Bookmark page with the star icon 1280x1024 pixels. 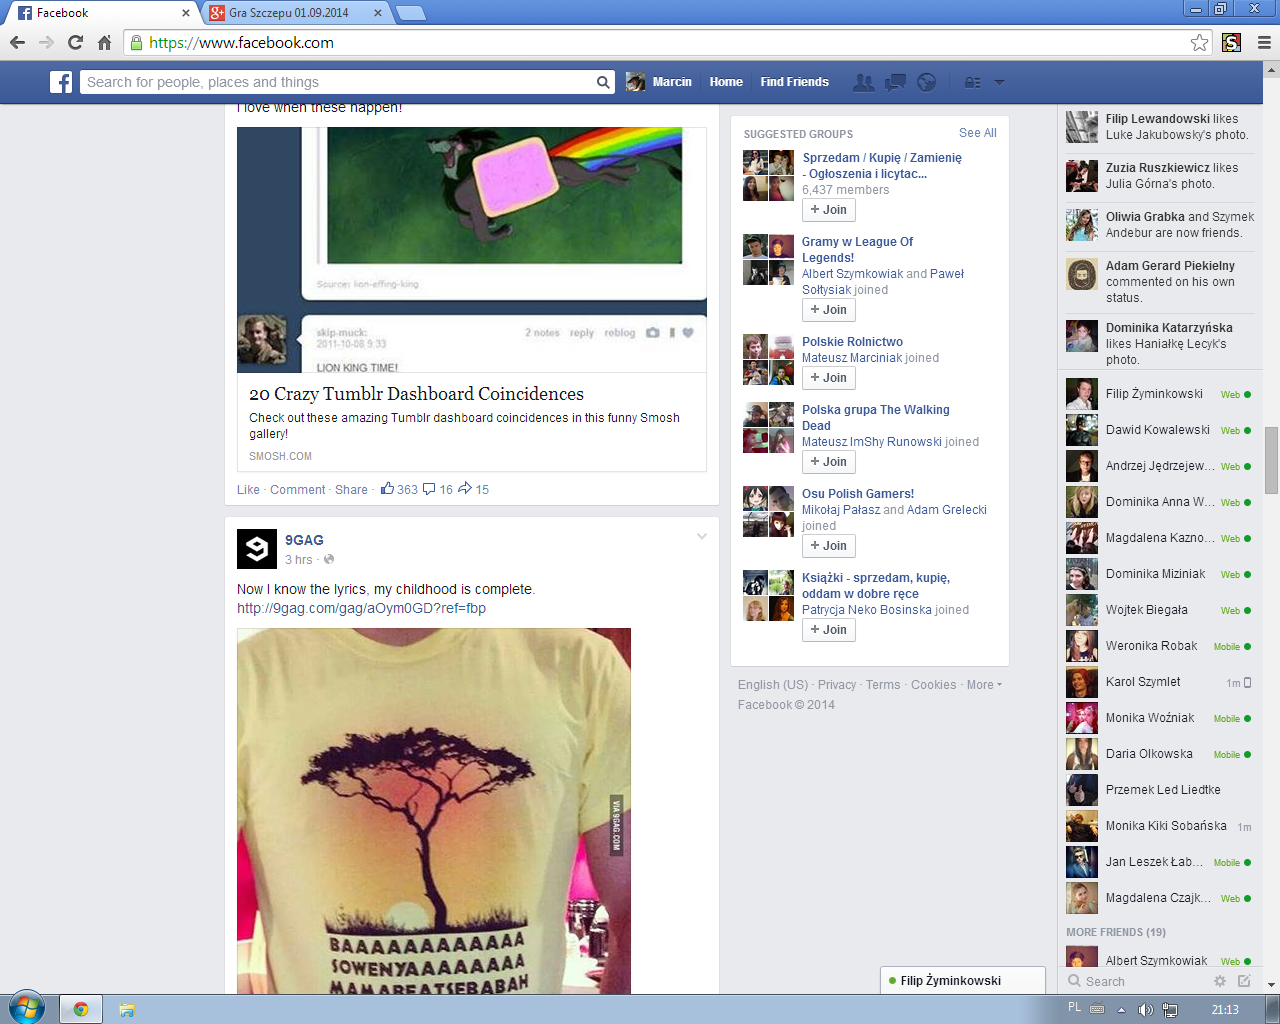pos(1199,42)
